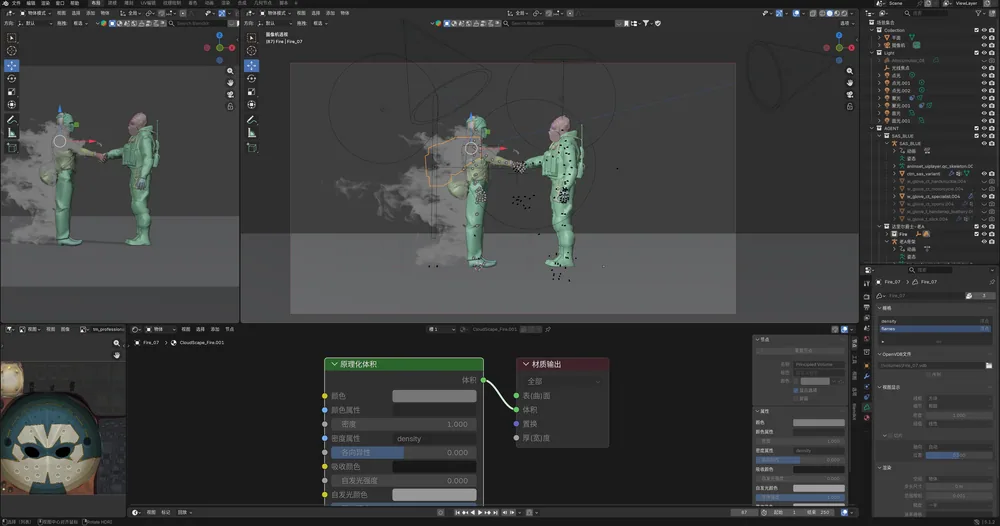
Task: Open 添加 menu in node editor header
Action: [x=215, y=329]
